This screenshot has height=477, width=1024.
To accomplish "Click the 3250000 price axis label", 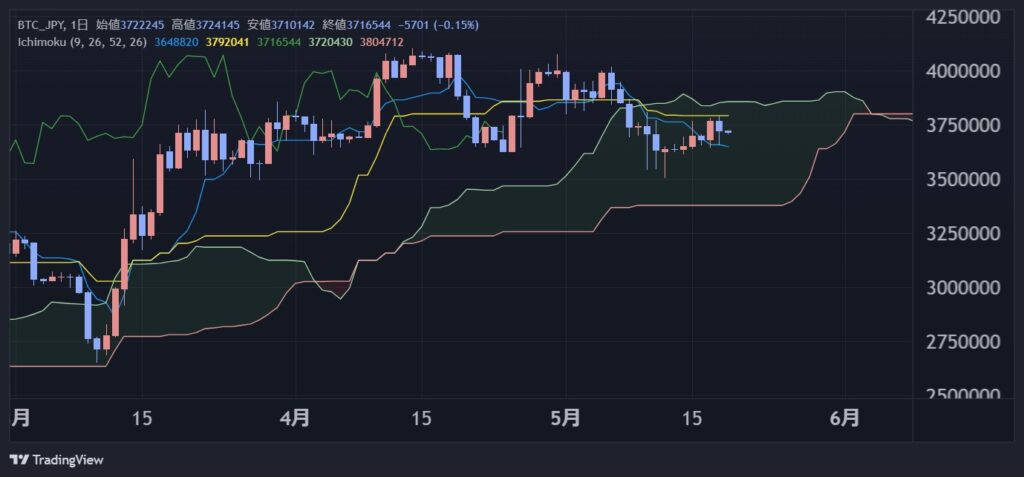I will tap(963, 233).
